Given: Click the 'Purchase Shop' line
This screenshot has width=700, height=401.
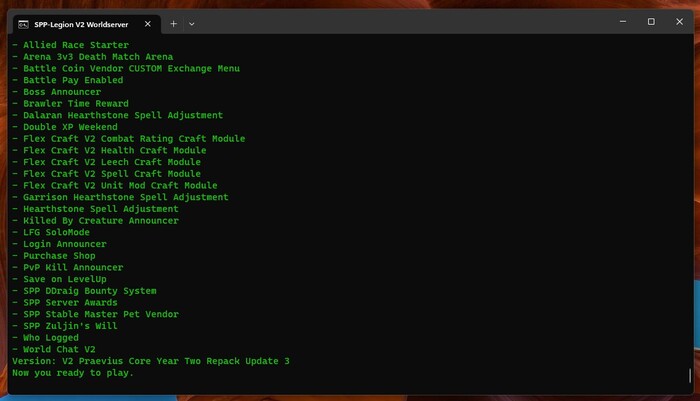Looking at the screenshot, I should [54, 256].
